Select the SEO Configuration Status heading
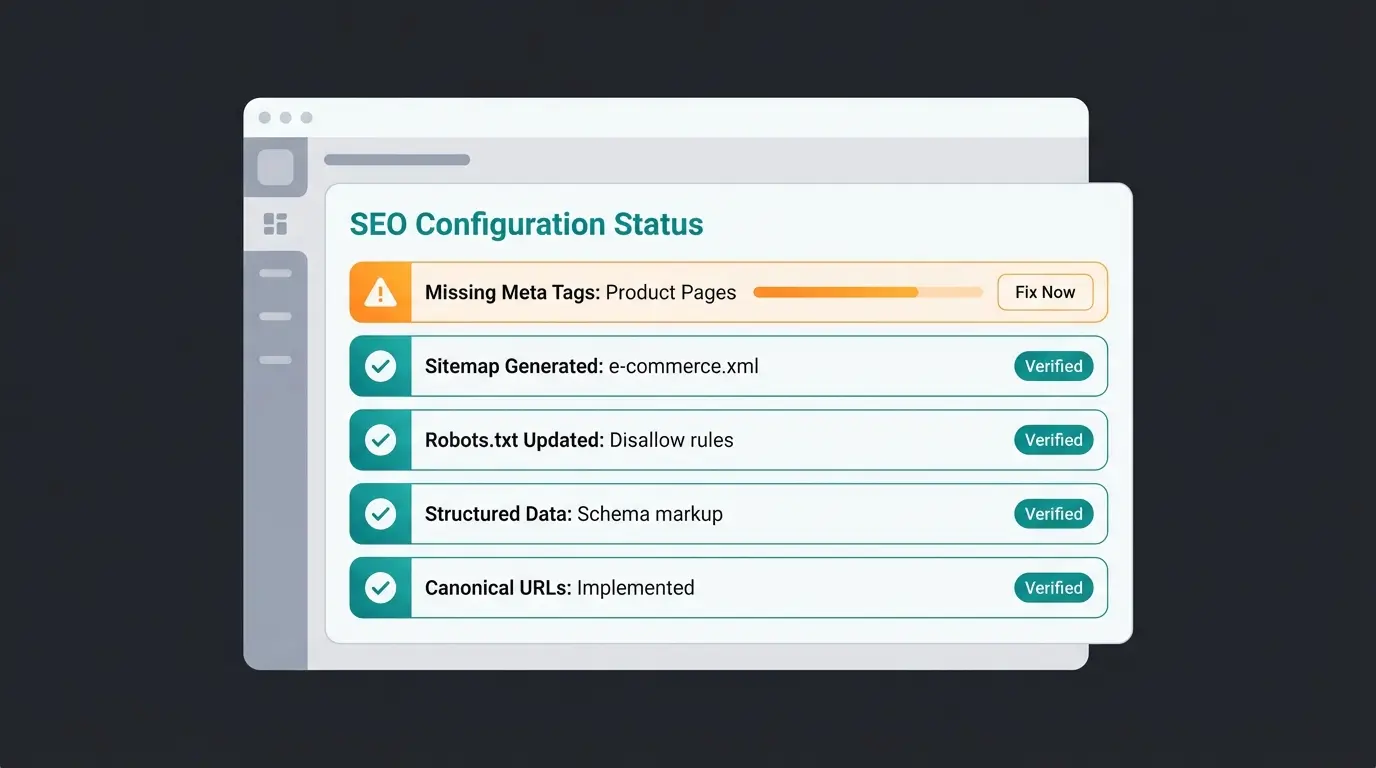The height and width of the screenshot is (768, 1376). pyautogui.click(x=526, y=224)
